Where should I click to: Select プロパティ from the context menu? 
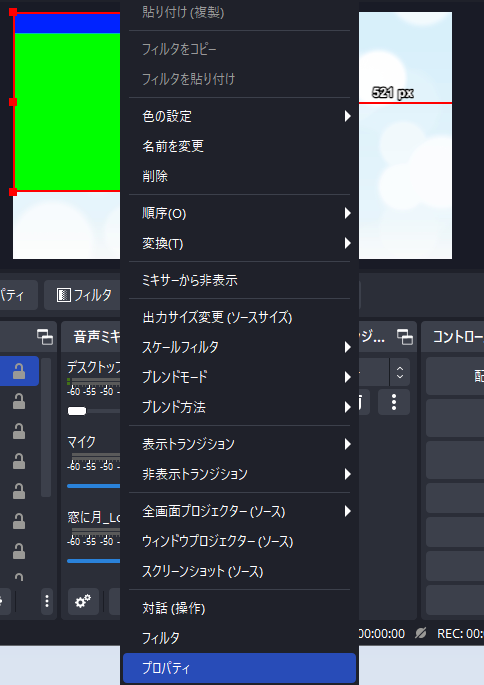(239, 668)
